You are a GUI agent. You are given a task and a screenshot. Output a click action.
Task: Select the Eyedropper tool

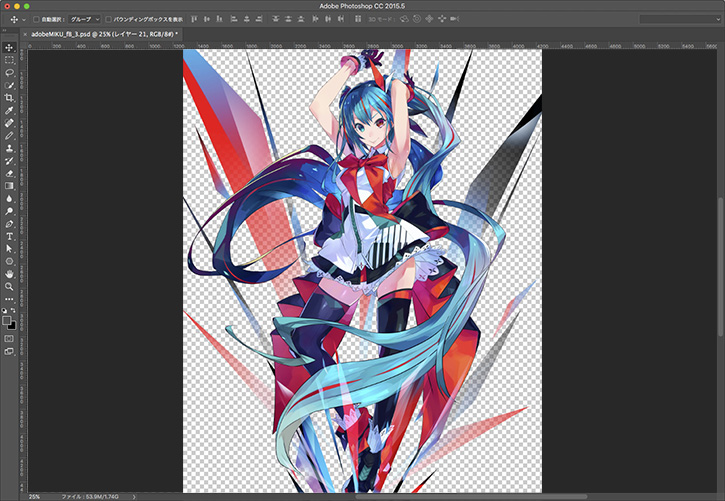9,110
